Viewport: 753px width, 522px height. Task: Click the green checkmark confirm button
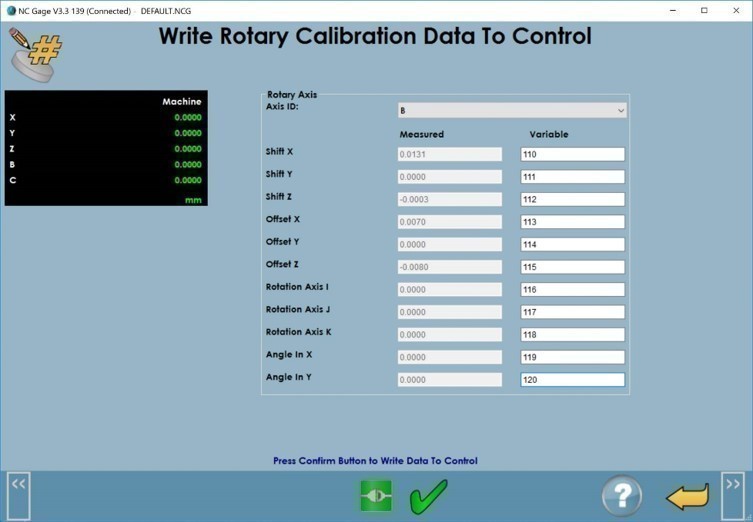[428, 497]
